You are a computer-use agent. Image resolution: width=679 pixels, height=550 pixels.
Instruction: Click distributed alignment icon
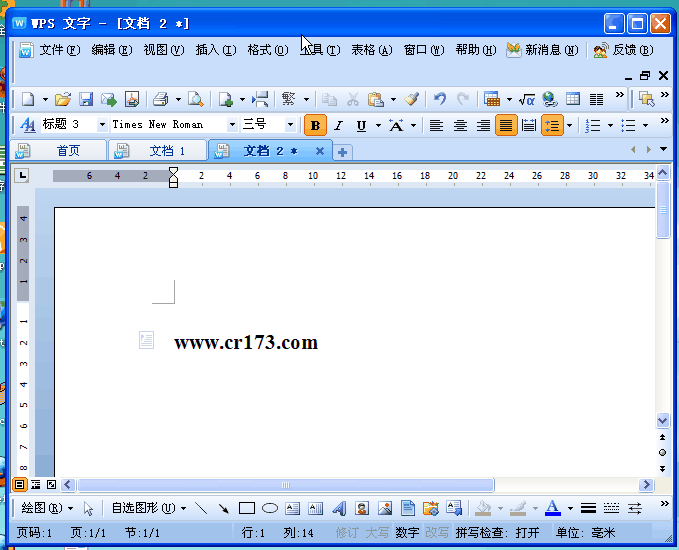tap(529, 126)
